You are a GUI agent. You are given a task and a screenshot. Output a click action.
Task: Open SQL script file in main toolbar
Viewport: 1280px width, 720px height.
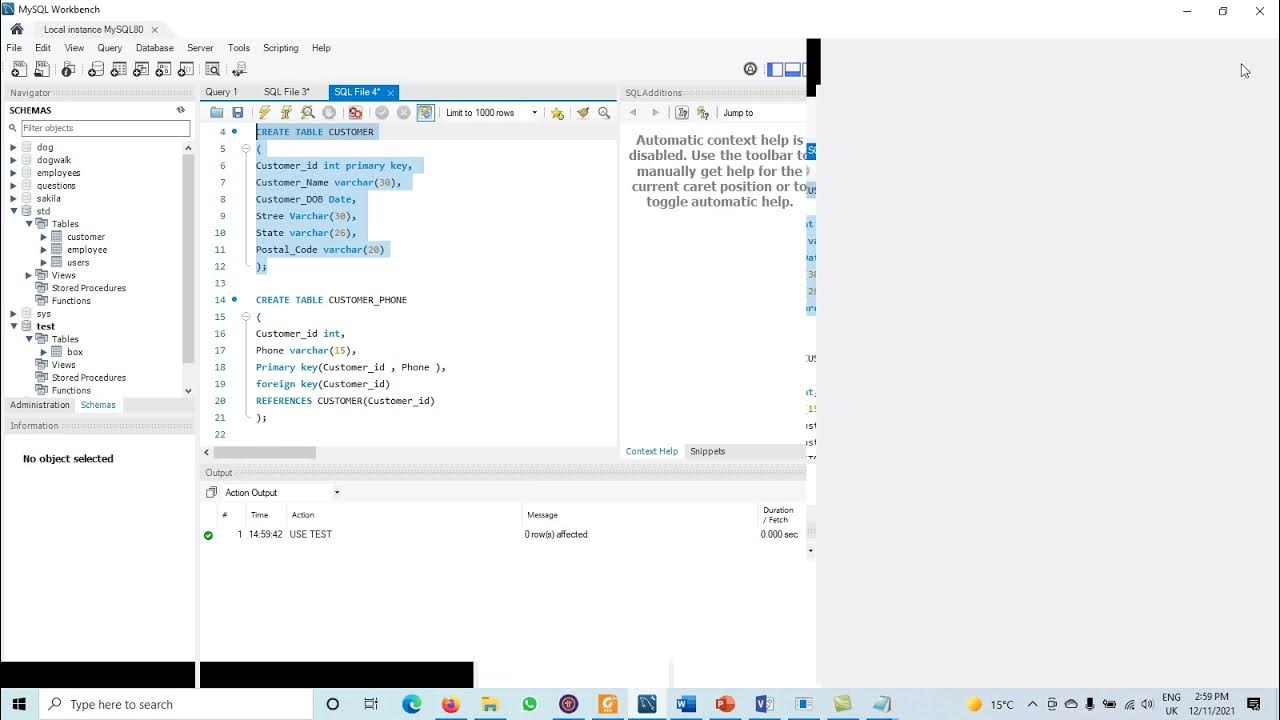(42, 69)
